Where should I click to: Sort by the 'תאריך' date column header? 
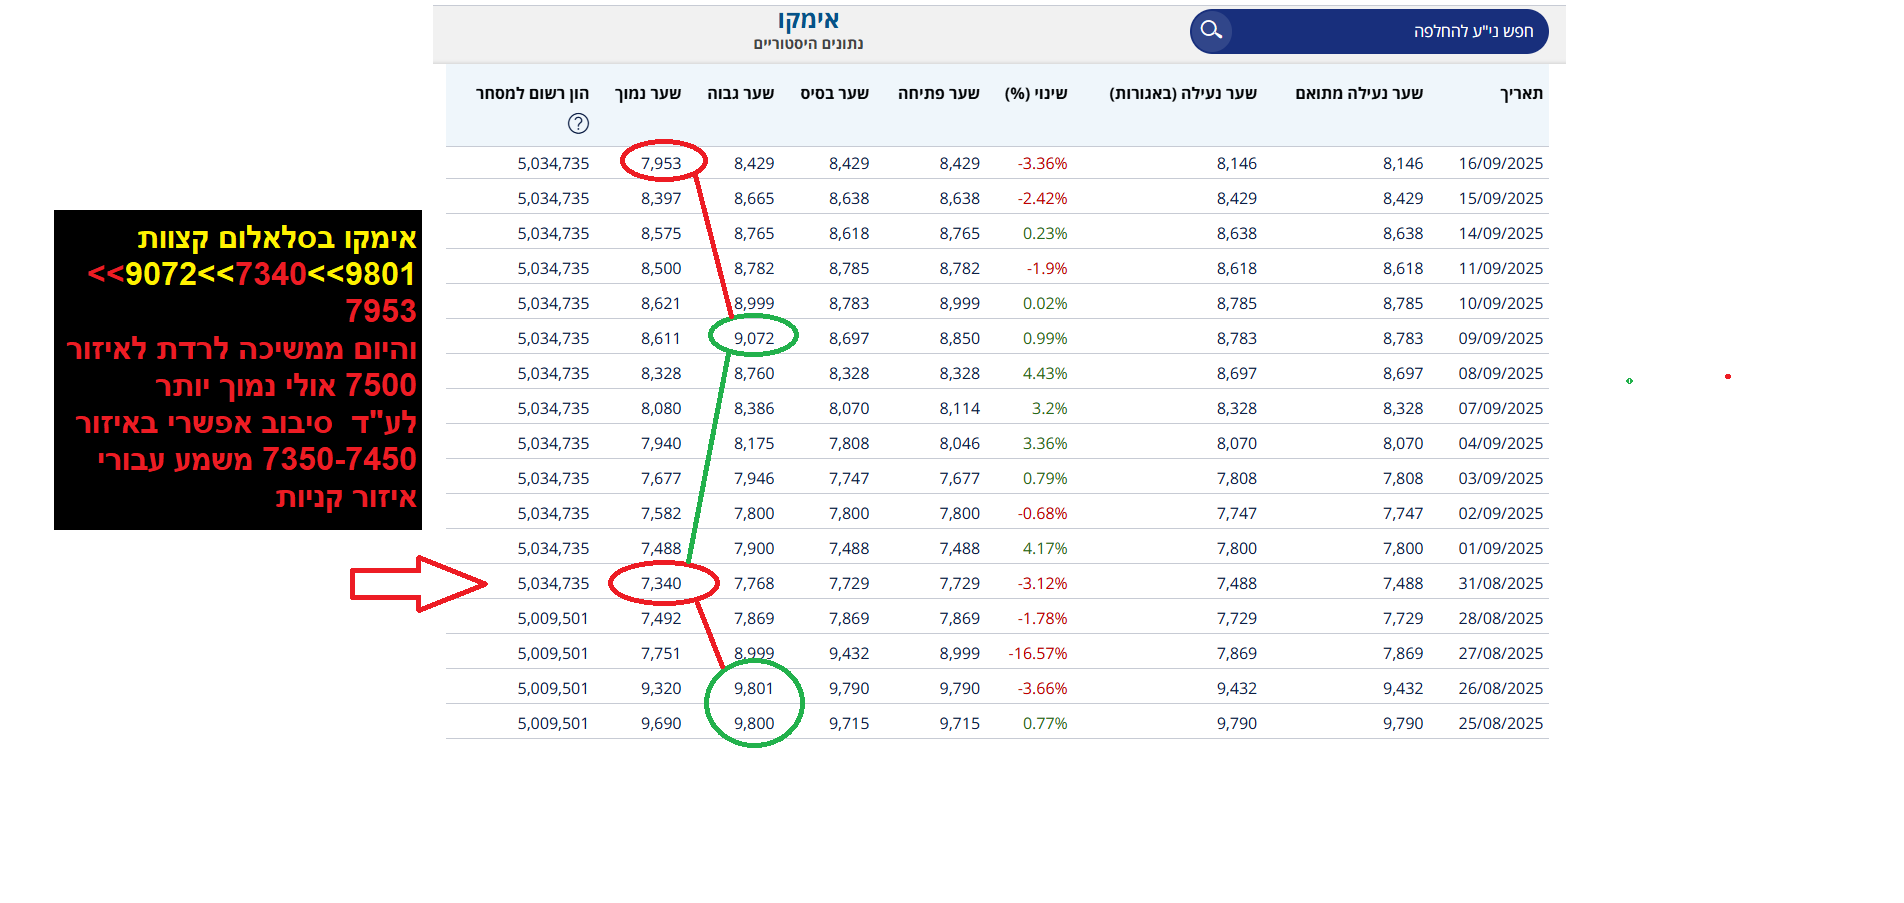pos(1521,93)
